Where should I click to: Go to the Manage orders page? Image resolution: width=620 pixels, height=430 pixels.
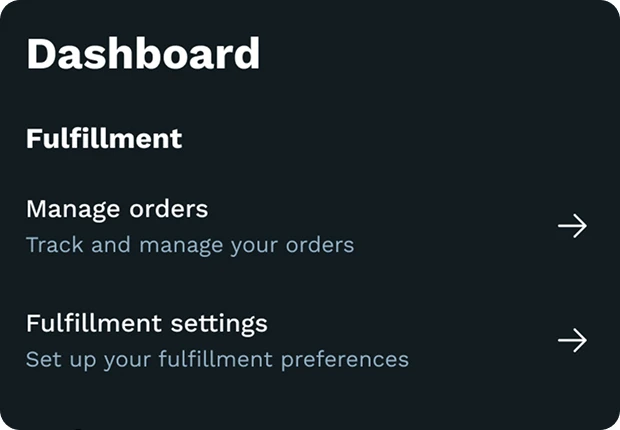click(117, 209)
